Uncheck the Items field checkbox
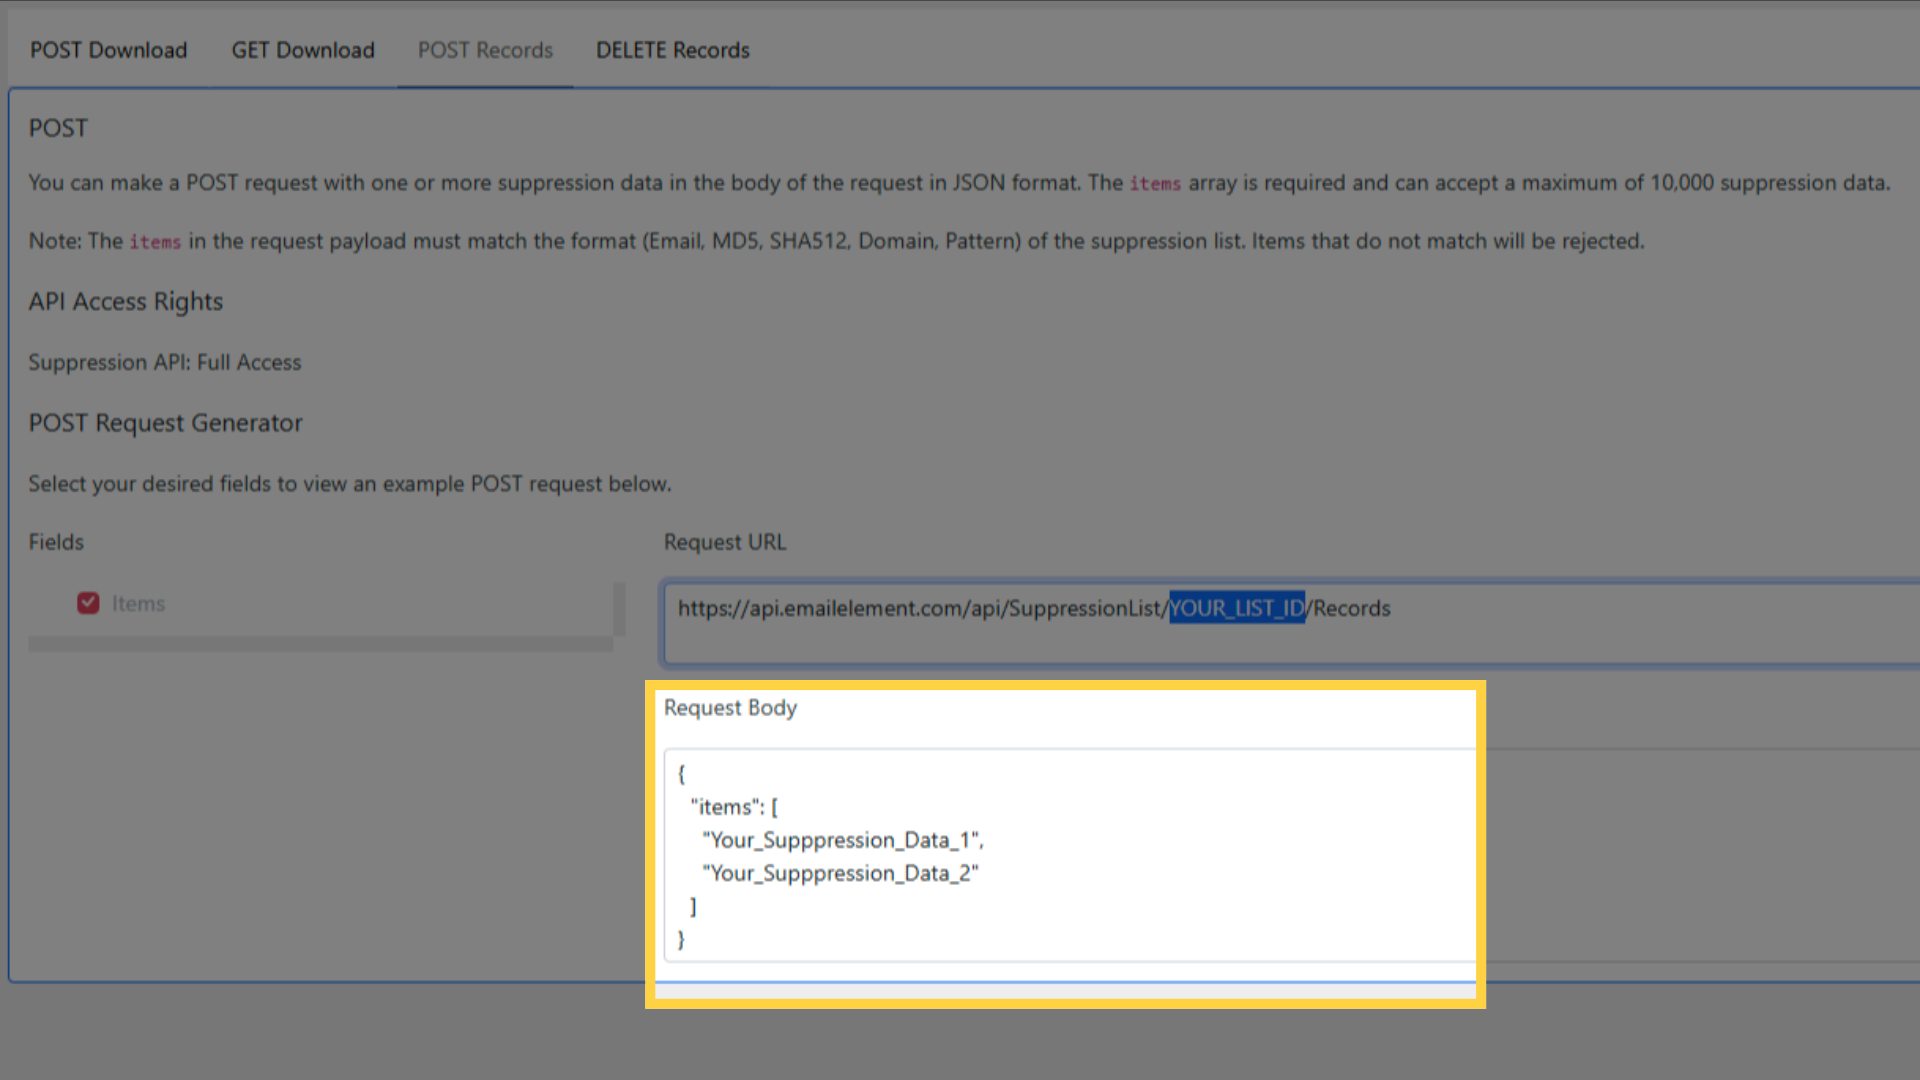This screenshot has height=1080, width=1920. pyautogui.click(x=88, y=603)
